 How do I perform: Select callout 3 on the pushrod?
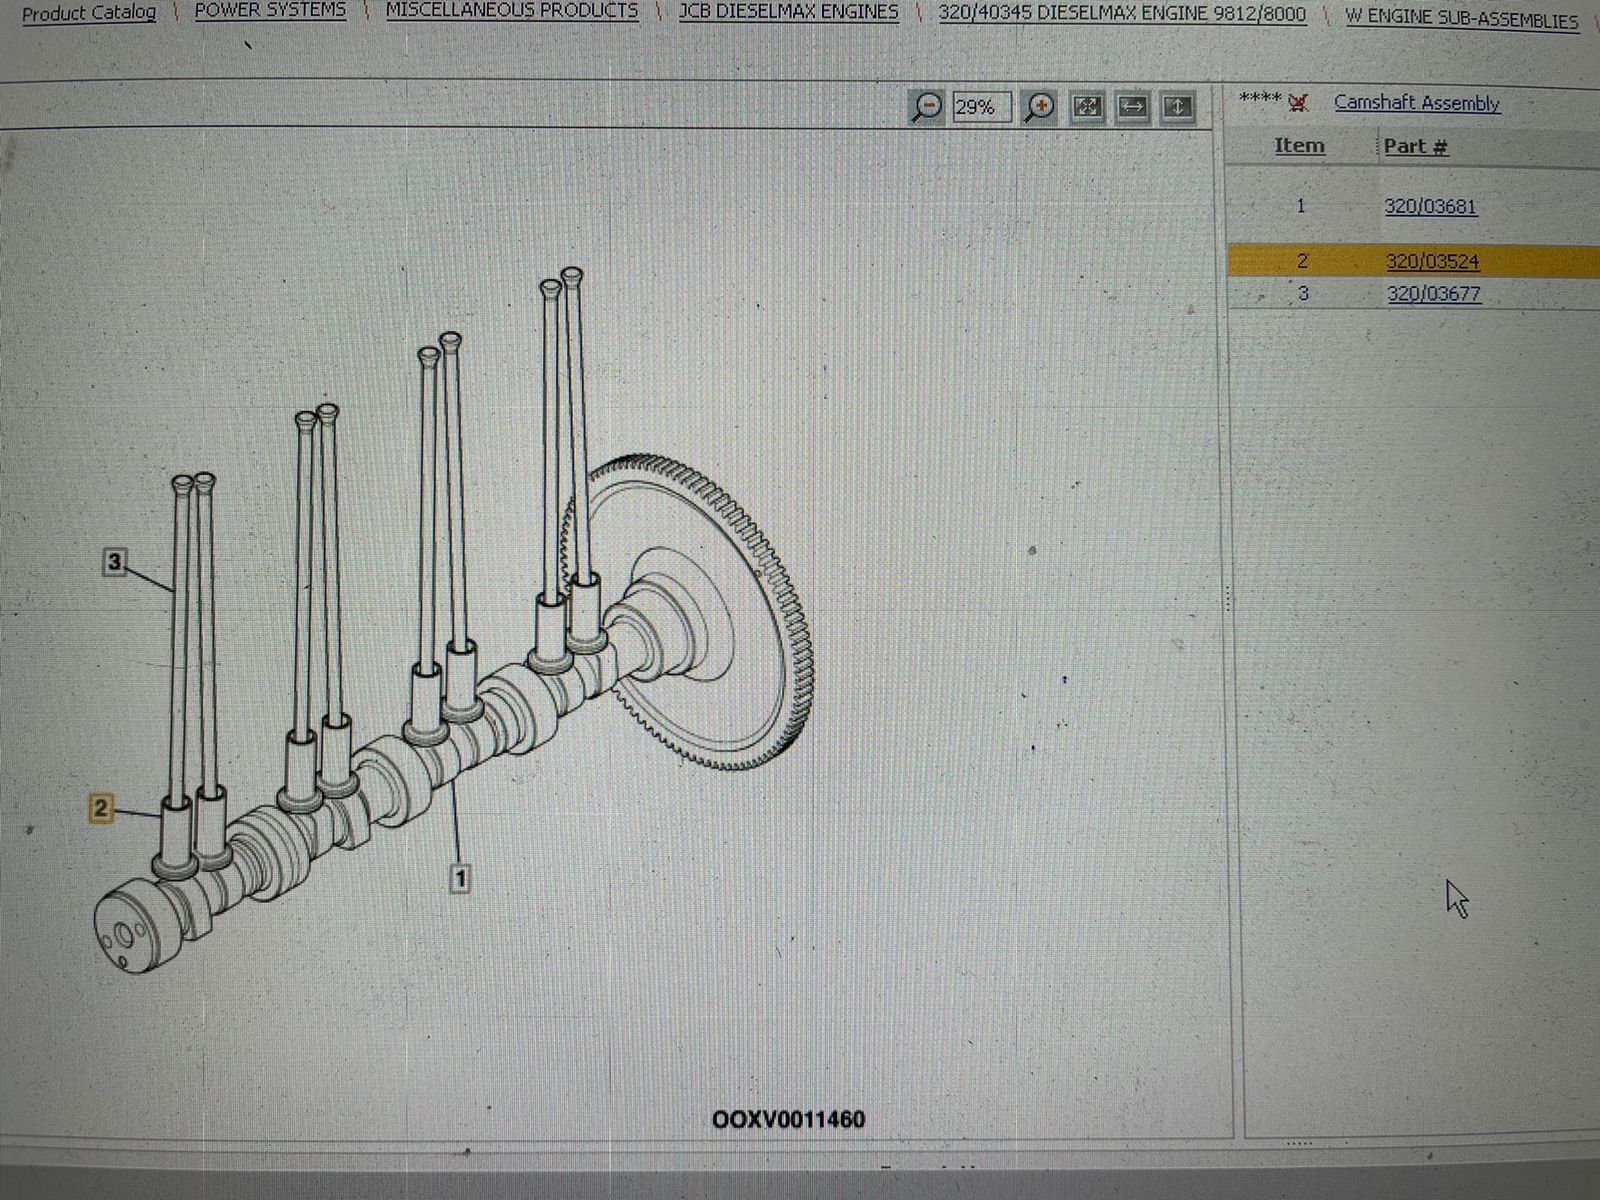115,562
